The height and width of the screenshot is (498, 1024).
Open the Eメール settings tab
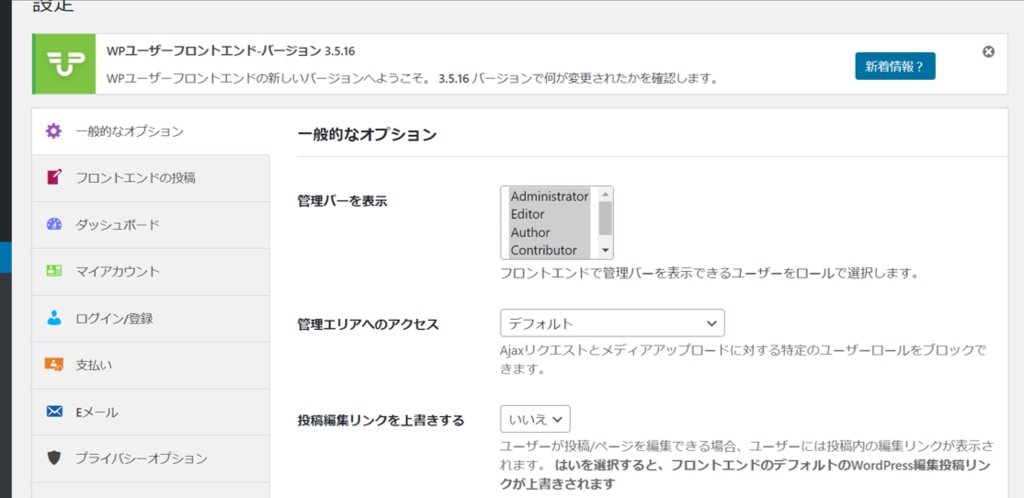151,412
